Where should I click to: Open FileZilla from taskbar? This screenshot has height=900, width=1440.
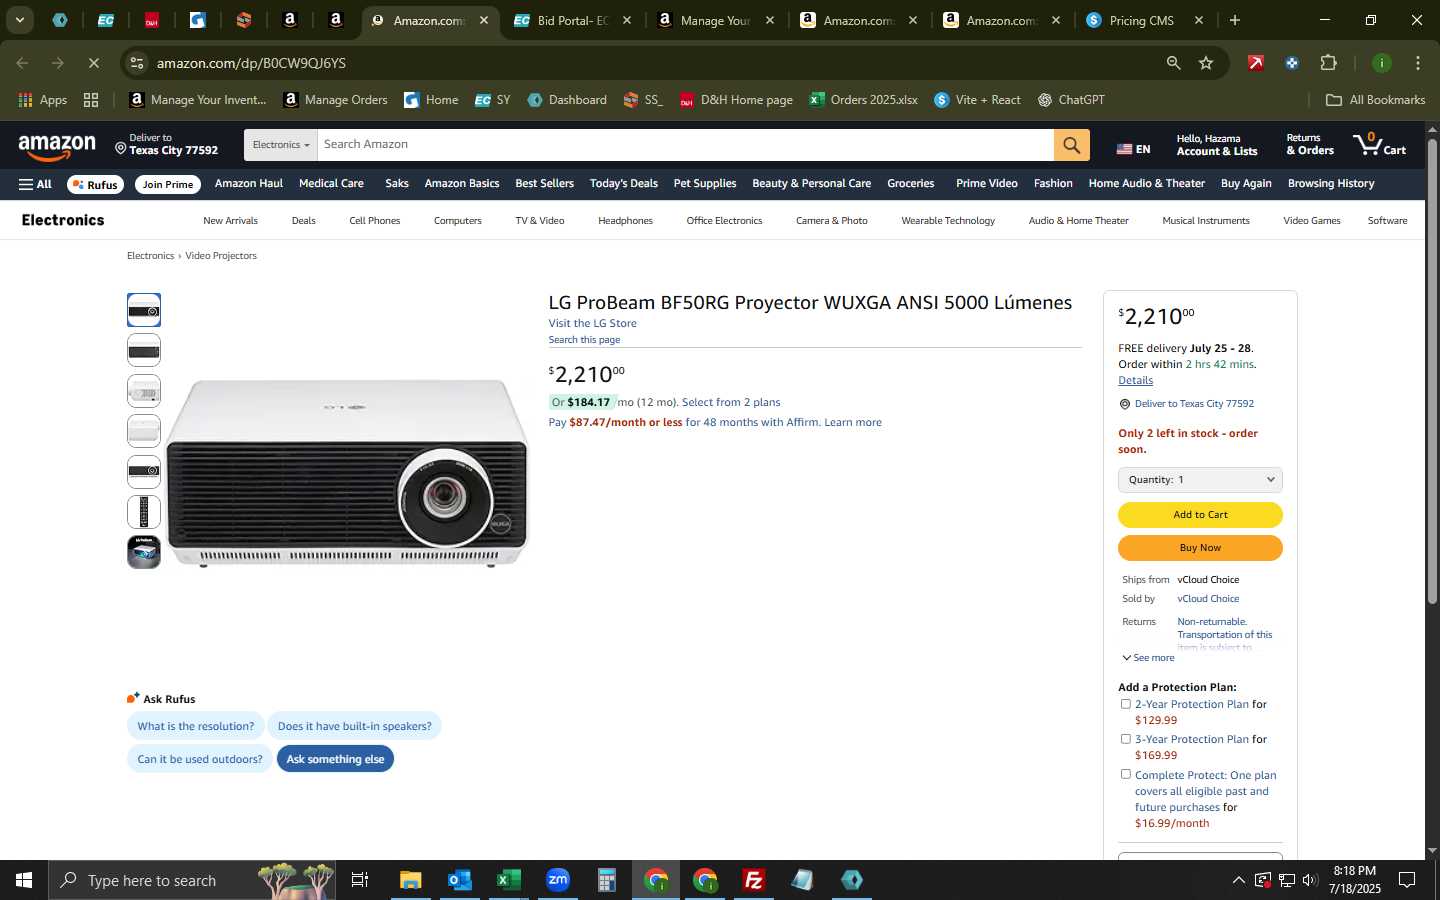[x=754, y=880]
